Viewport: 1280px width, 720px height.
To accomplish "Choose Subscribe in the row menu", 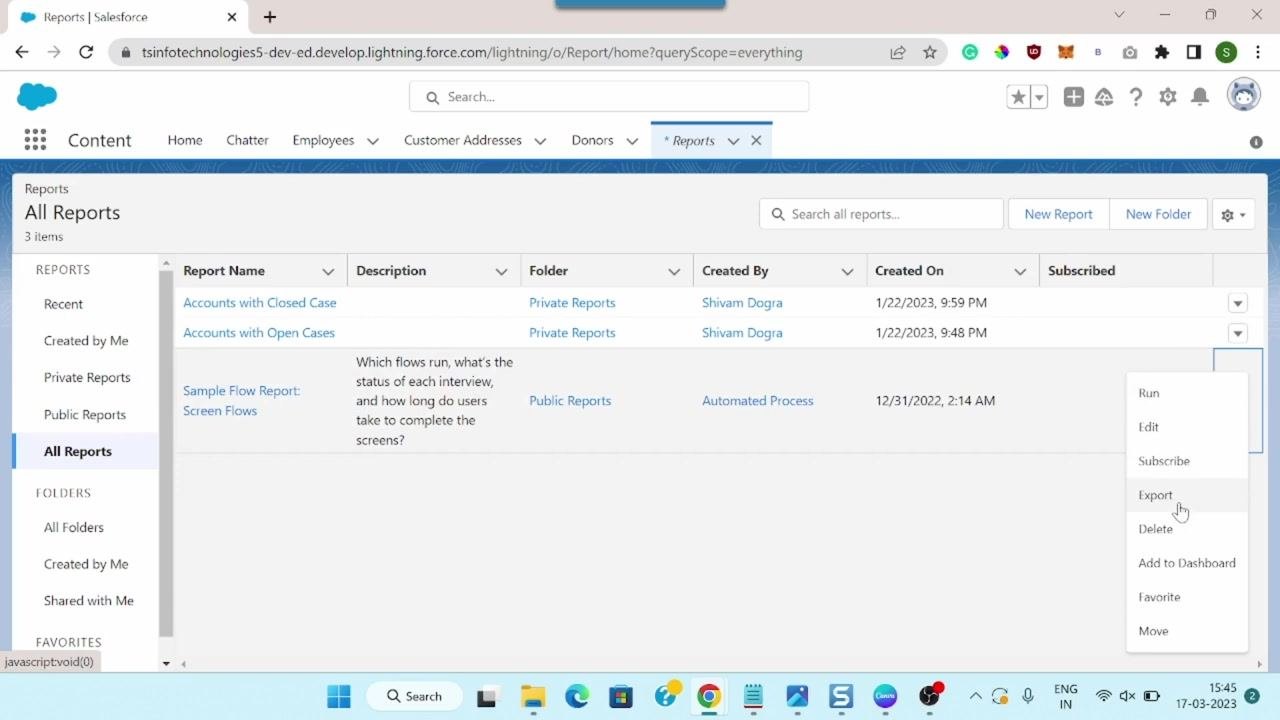I will coord(1187,461).
